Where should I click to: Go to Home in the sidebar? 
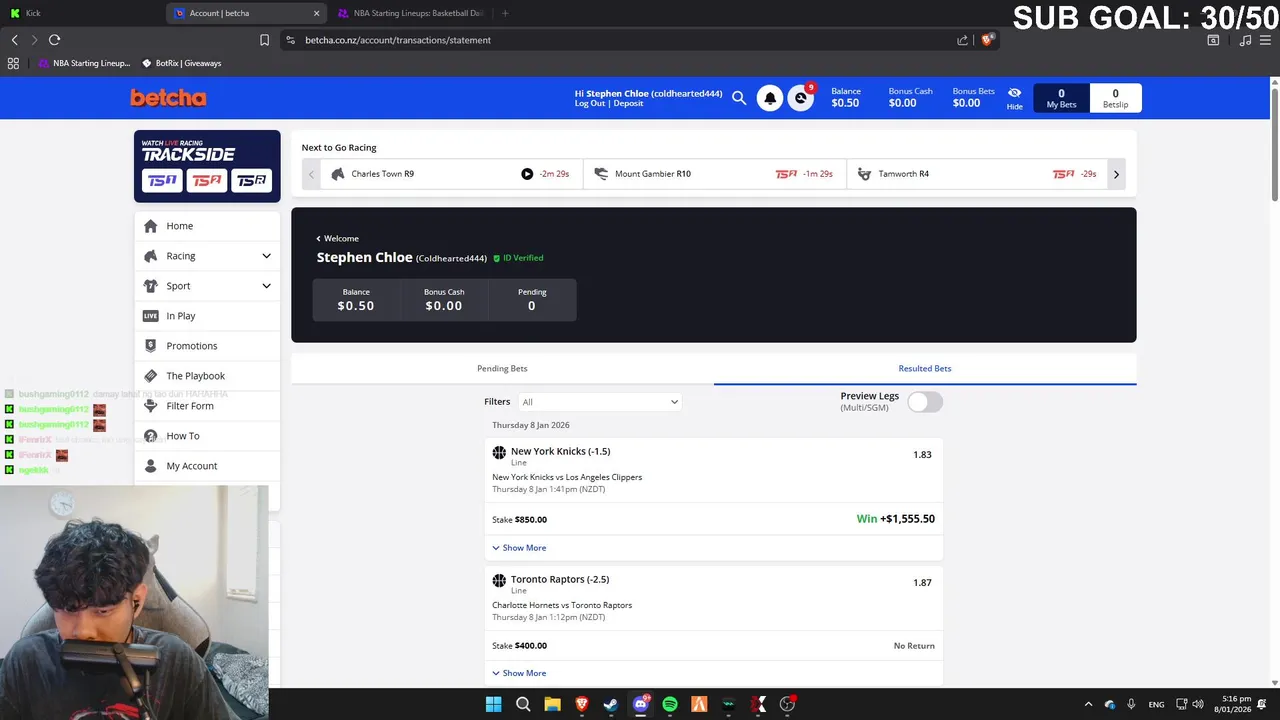pyautogui.click(x=207, y=226)
